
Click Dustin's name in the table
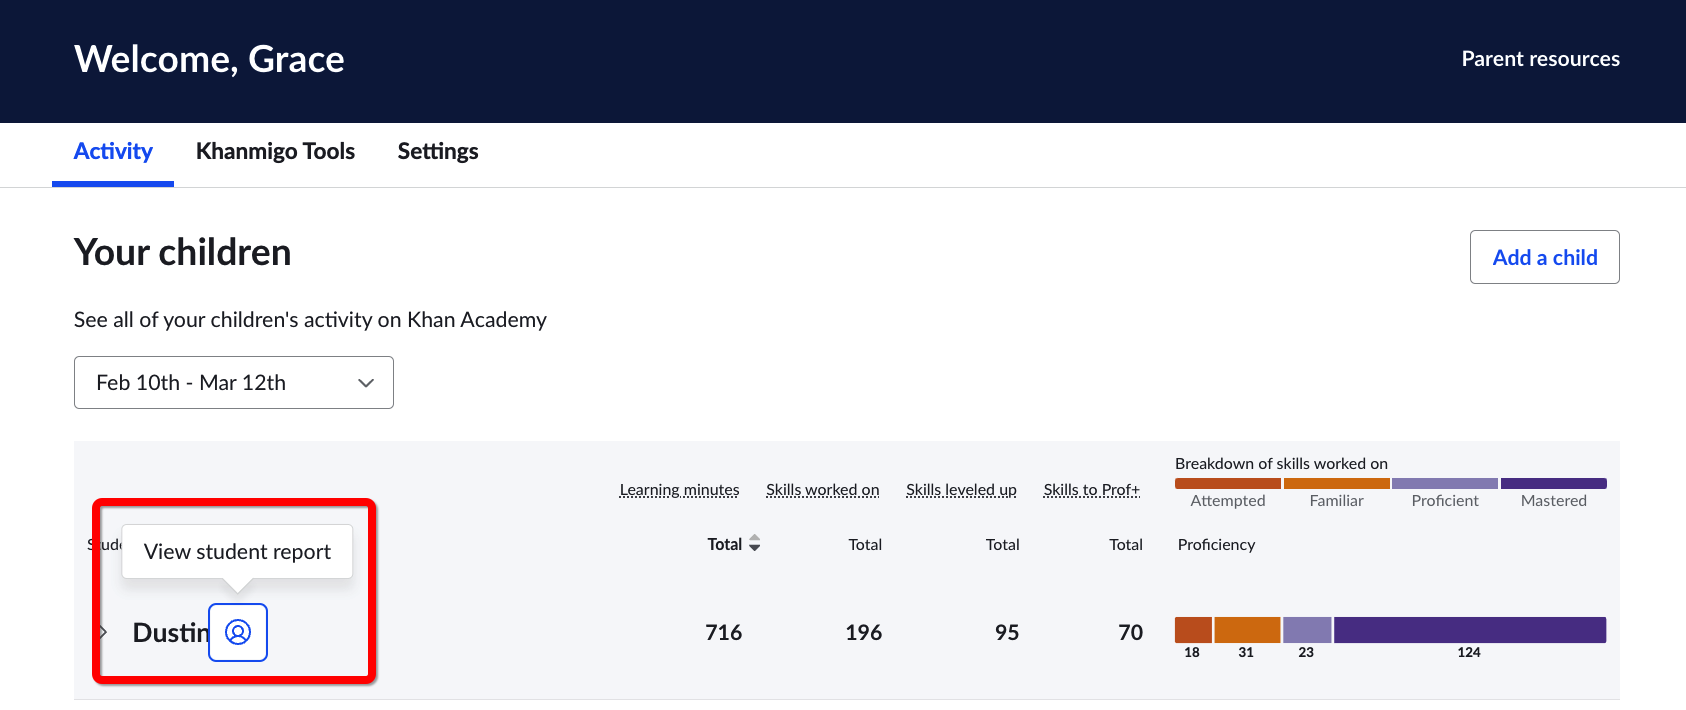[171, 632]
